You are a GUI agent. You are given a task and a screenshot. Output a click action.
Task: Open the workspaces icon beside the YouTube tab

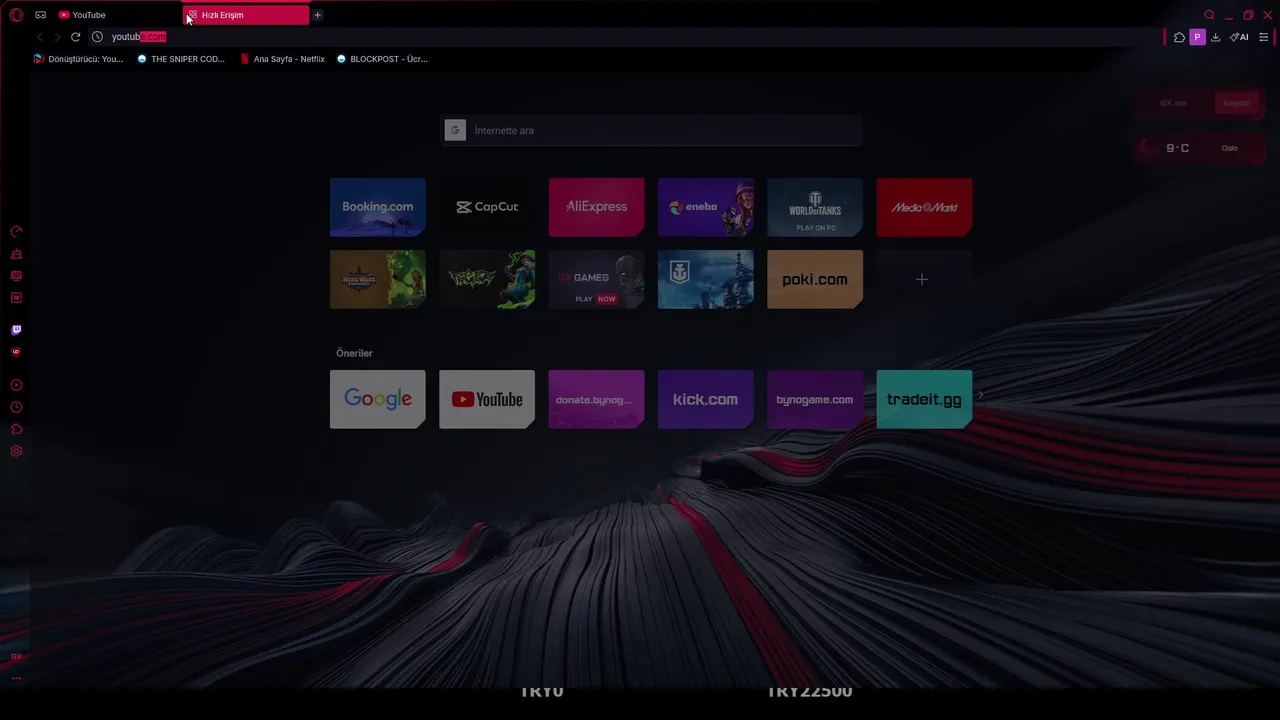pos(41,15)
